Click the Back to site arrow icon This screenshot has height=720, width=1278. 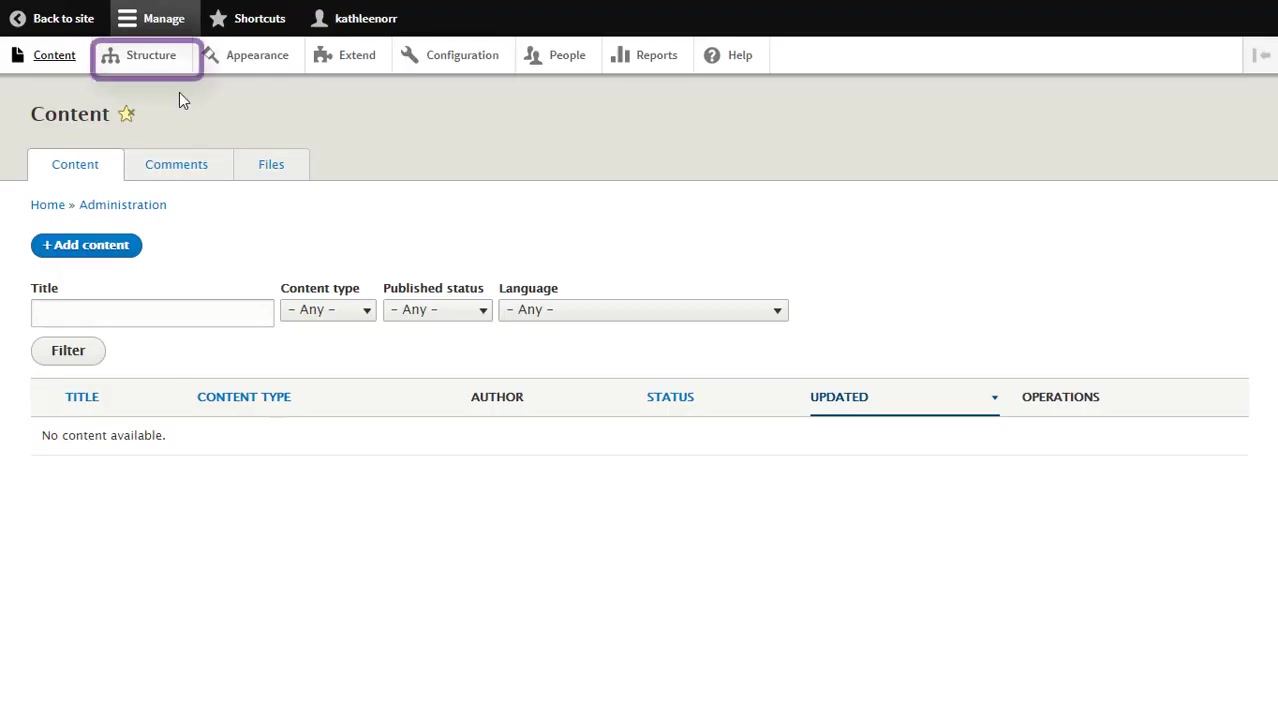tap(17, 18)
